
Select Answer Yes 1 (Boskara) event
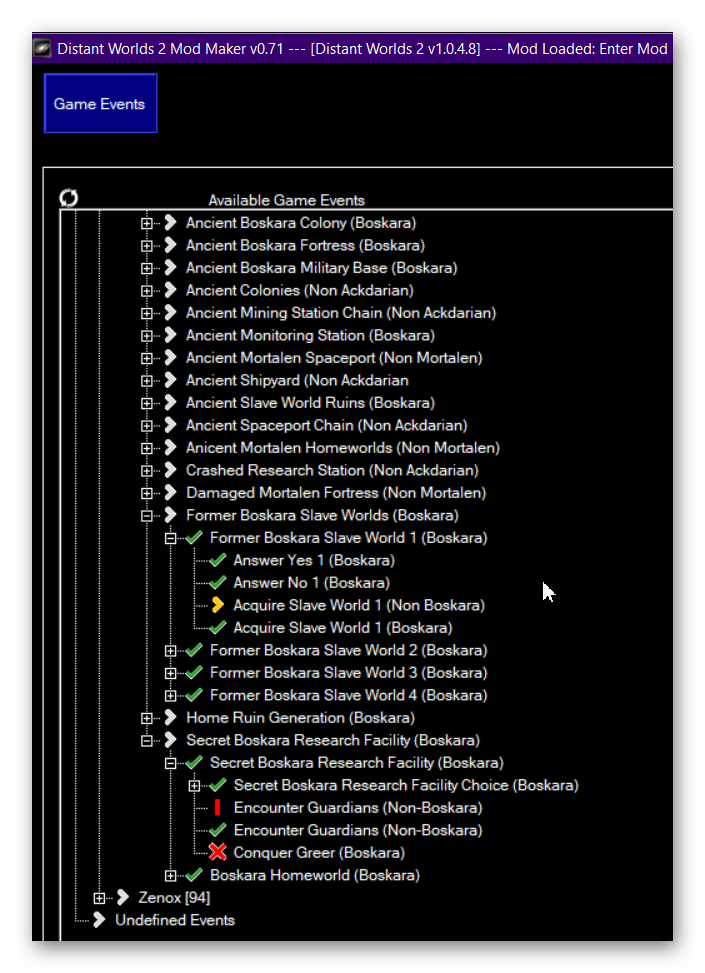tap(314, 560)
